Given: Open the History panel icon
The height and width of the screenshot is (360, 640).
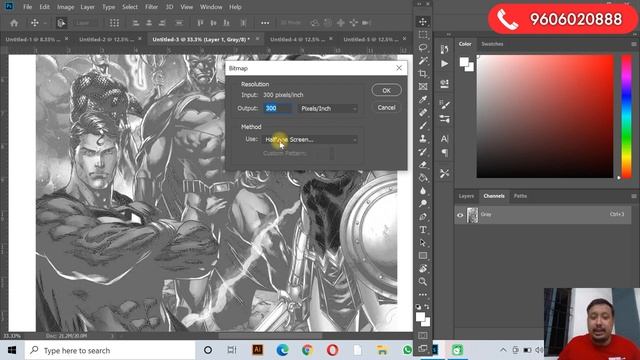Looking at the screenshot, I should coord(444,49).
